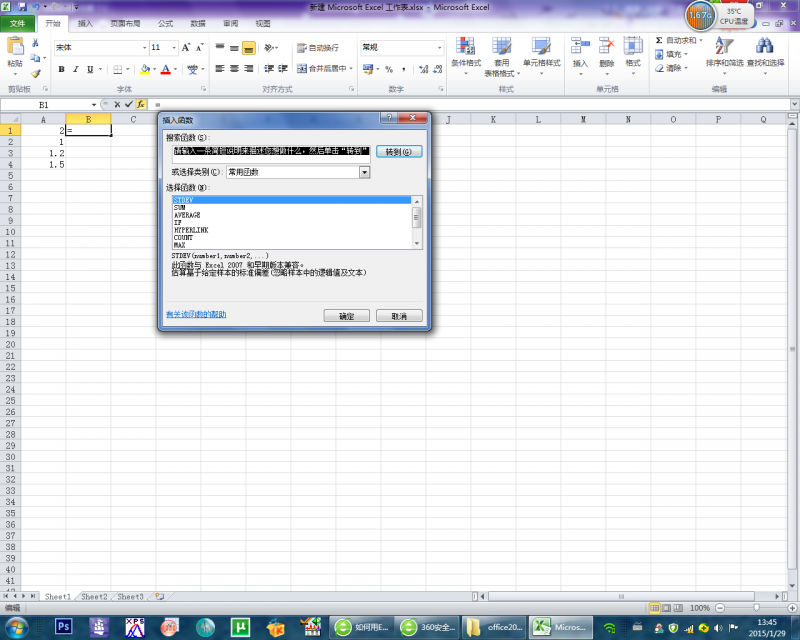
Task: Open the number format dropdown
Action: (439, 47)
